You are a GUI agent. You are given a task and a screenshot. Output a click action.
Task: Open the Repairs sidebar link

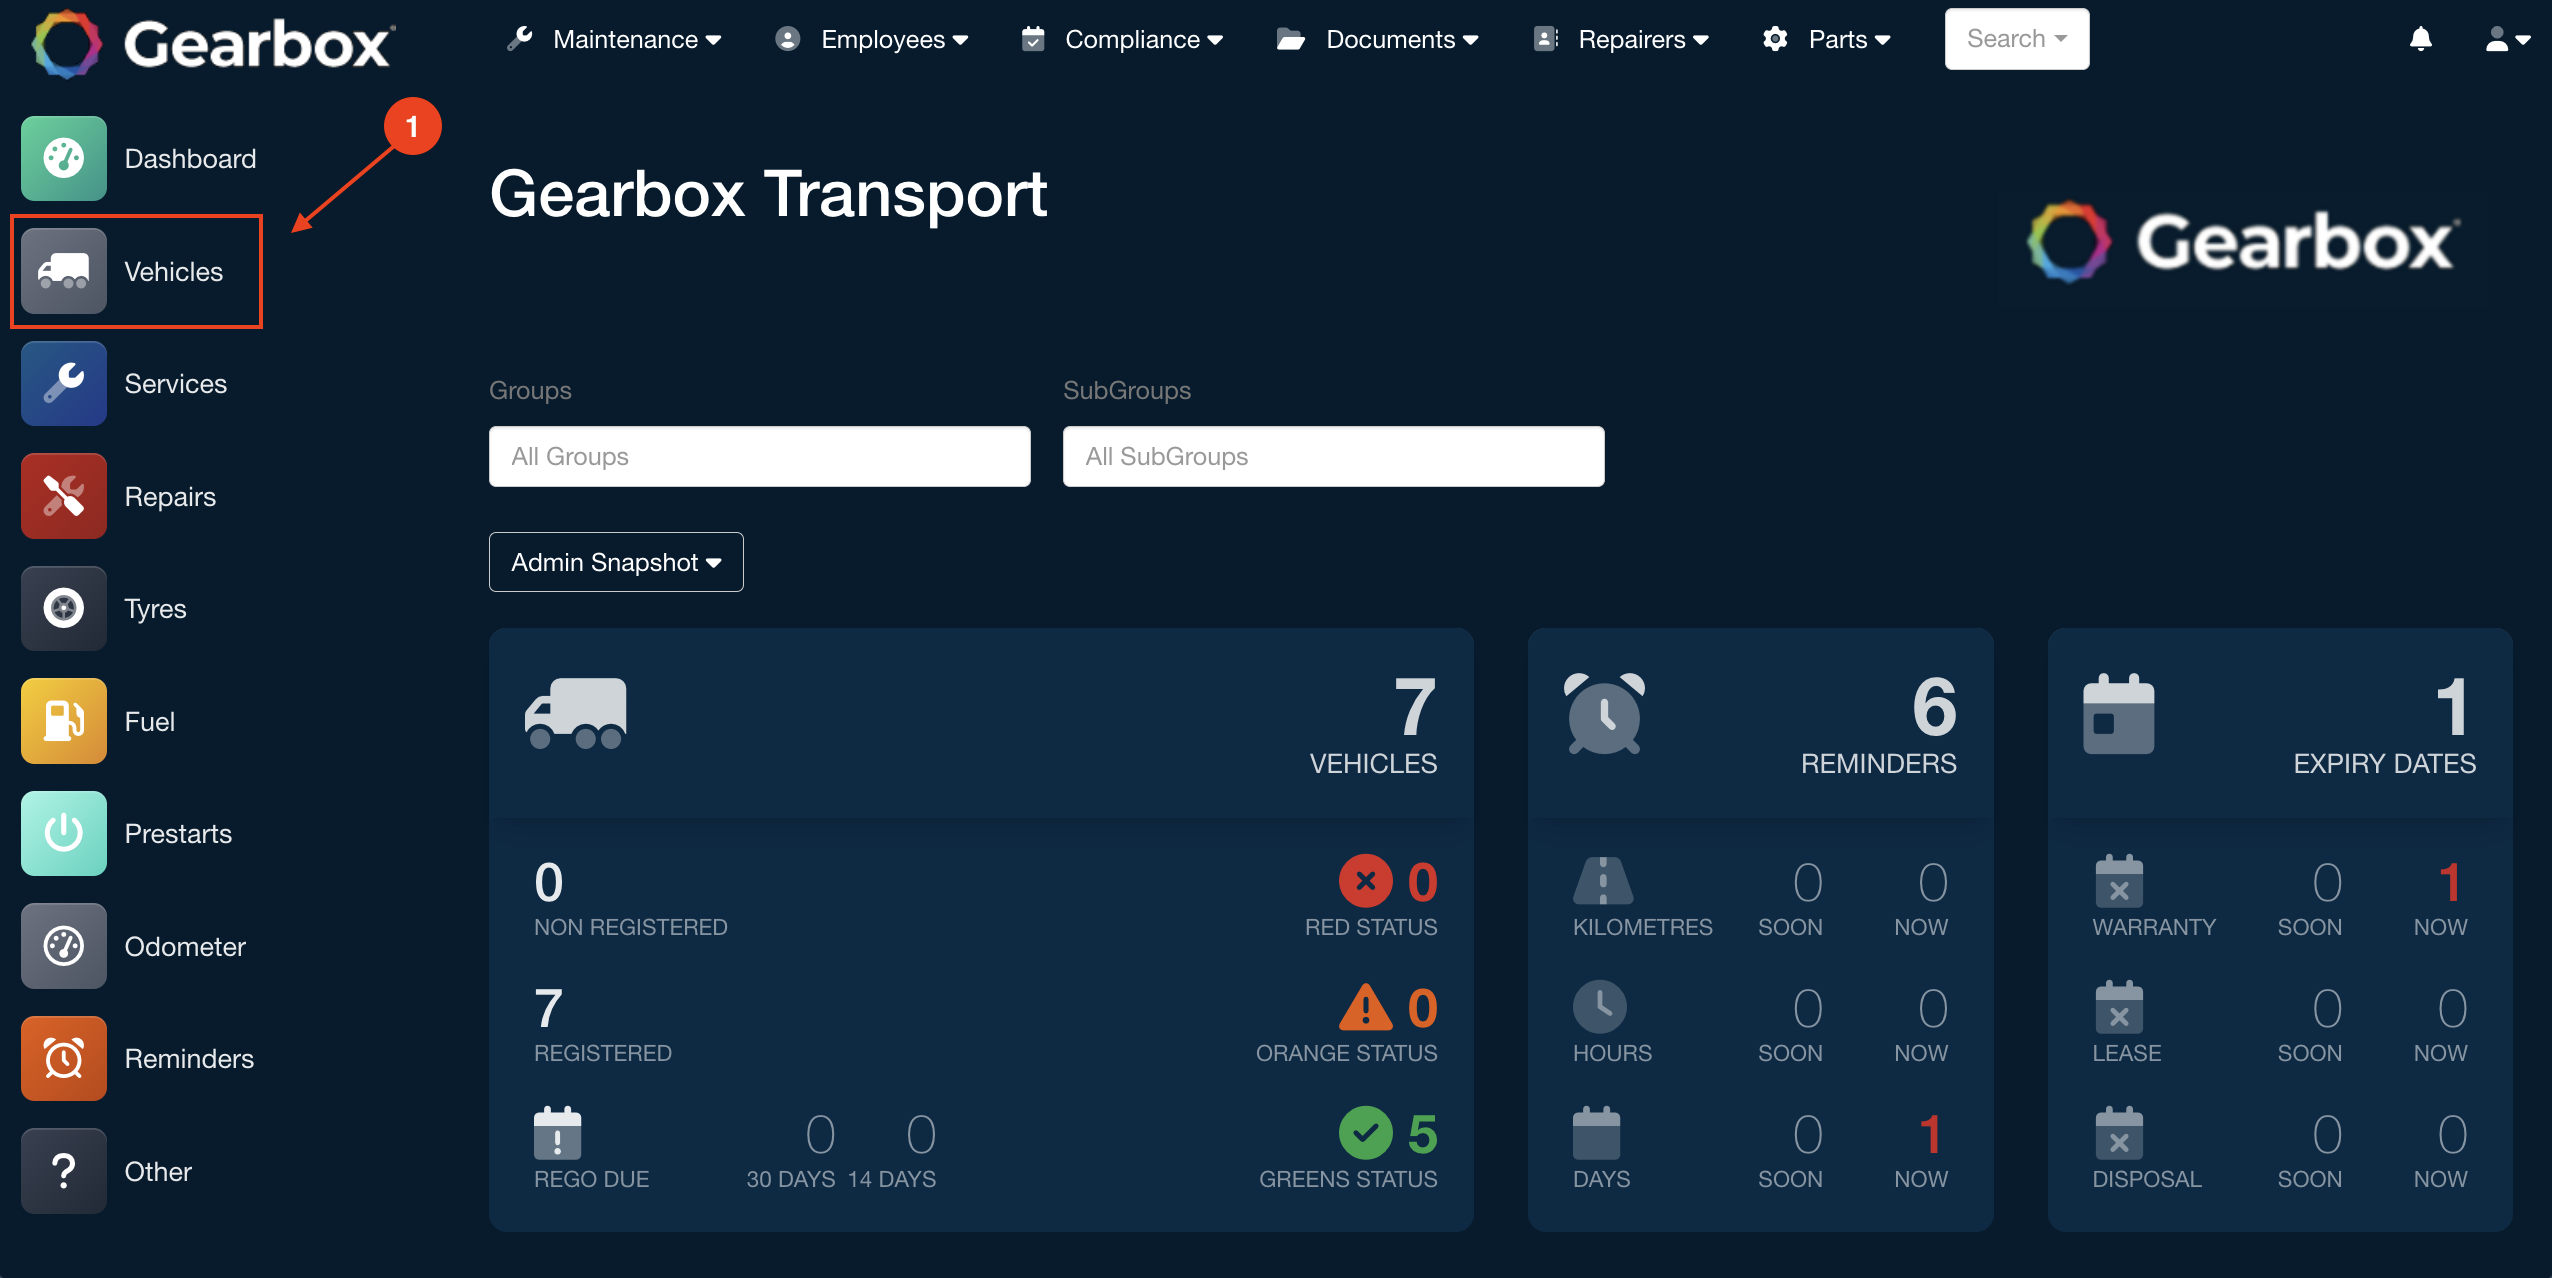(x=170, y=496)
